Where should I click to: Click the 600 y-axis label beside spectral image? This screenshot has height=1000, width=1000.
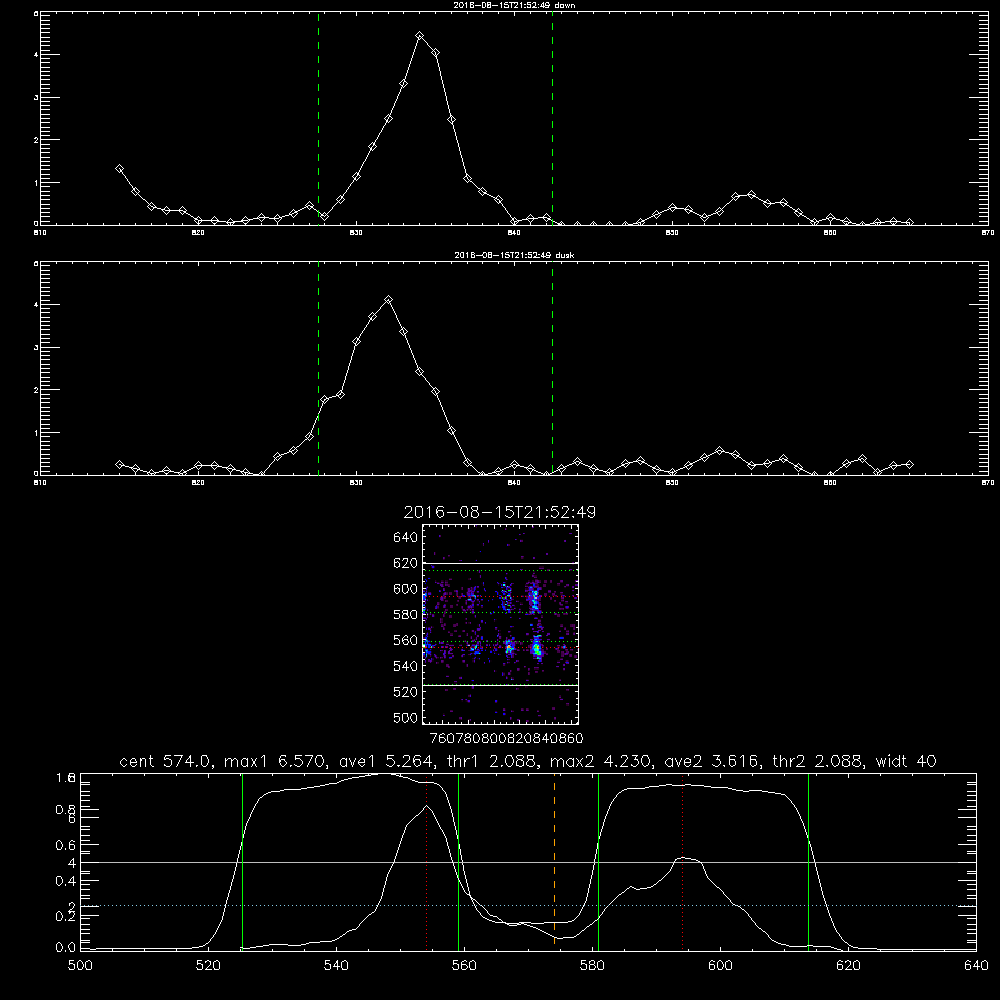click(x=406, y=589)
